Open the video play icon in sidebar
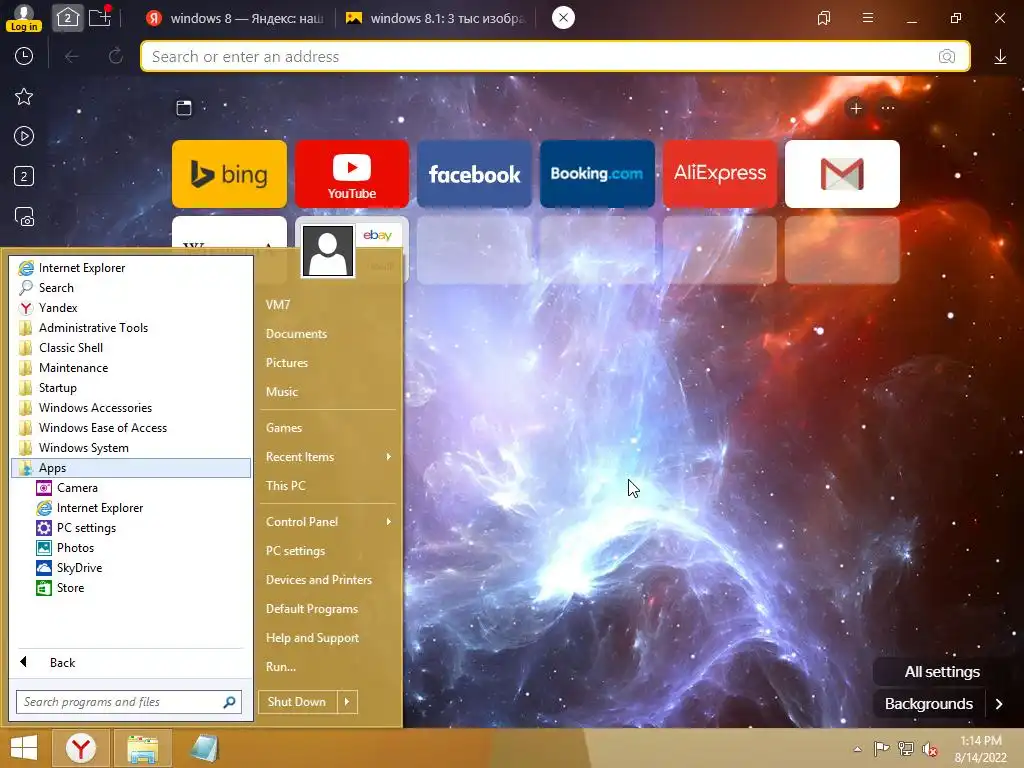Screen dimensions: 1024x768 (24, 136)
